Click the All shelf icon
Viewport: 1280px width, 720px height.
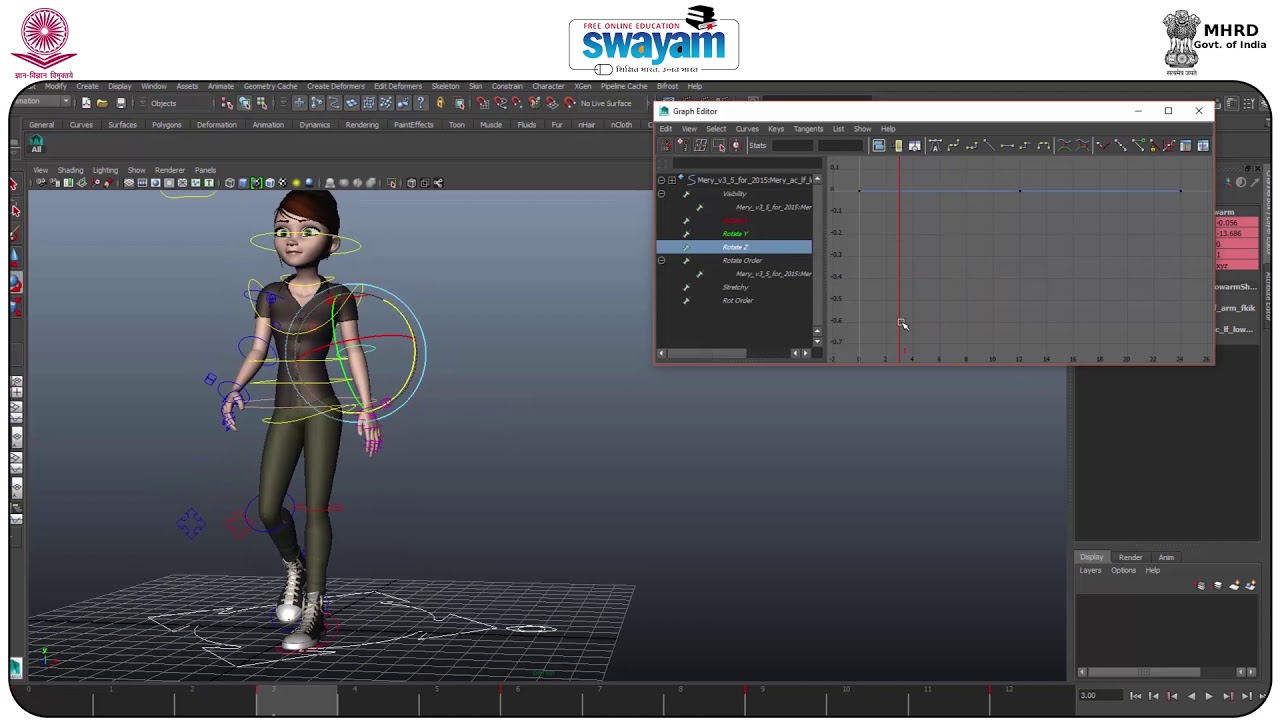36,145
